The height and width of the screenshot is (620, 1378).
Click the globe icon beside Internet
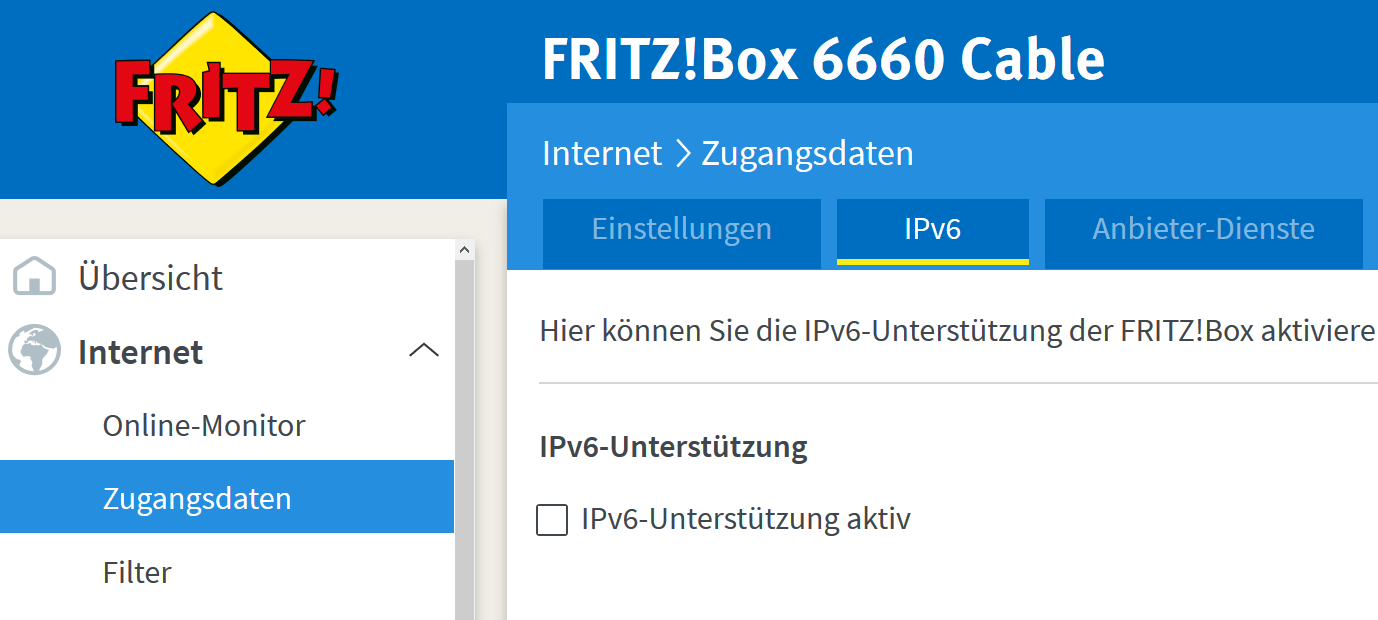click(34, 351)
